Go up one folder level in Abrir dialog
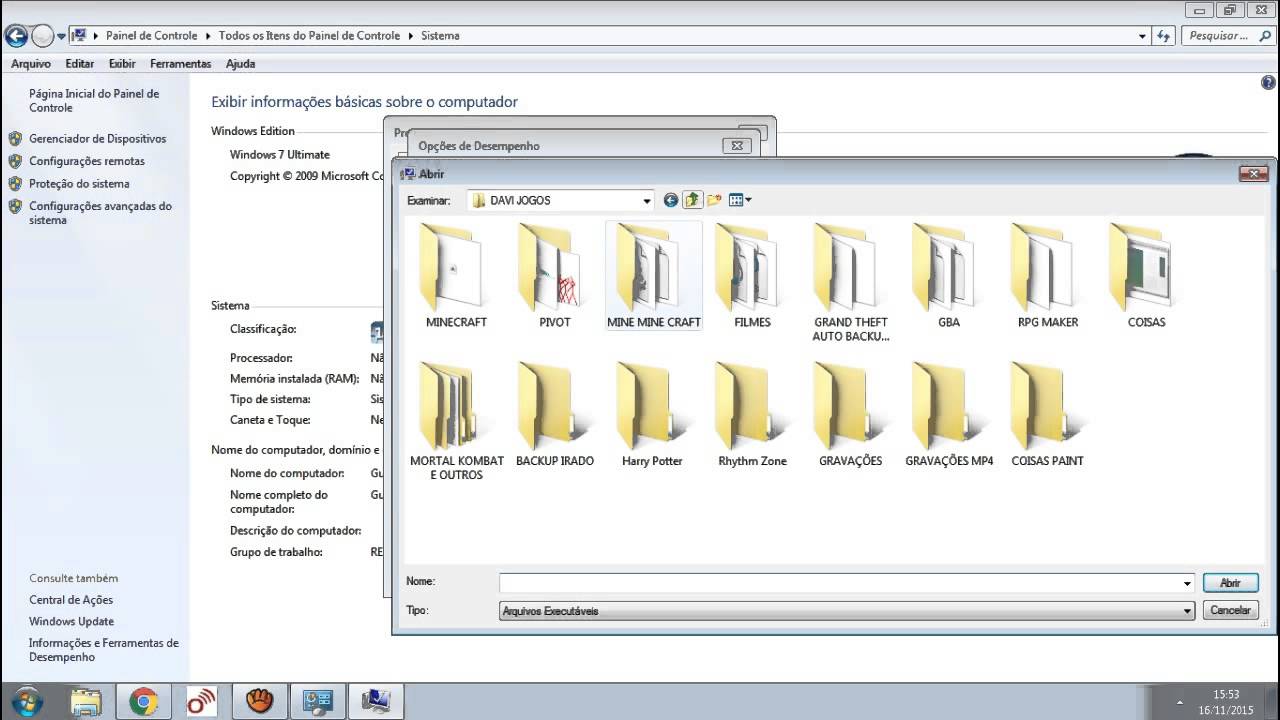 pyautogui.click(x=693, y=200)
